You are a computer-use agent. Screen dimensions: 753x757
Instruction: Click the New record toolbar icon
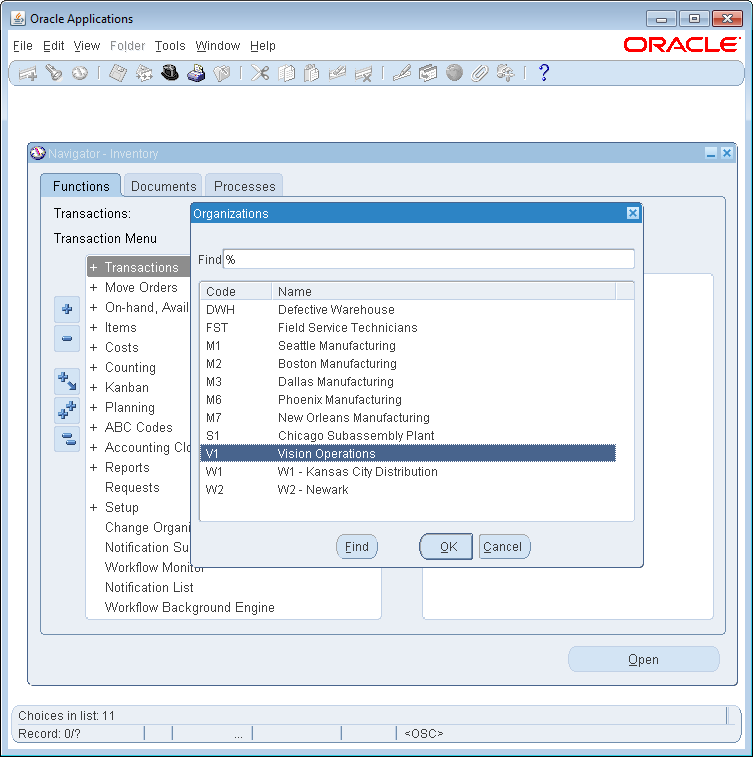(28, 73)
